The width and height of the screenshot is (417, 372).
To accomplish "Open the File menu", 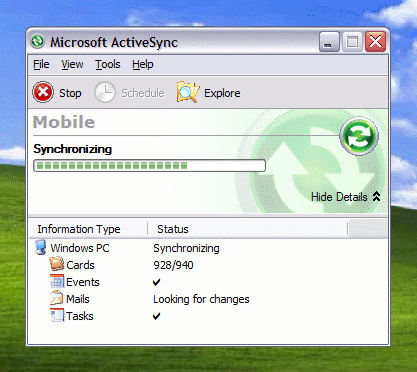I will [41, 64].
